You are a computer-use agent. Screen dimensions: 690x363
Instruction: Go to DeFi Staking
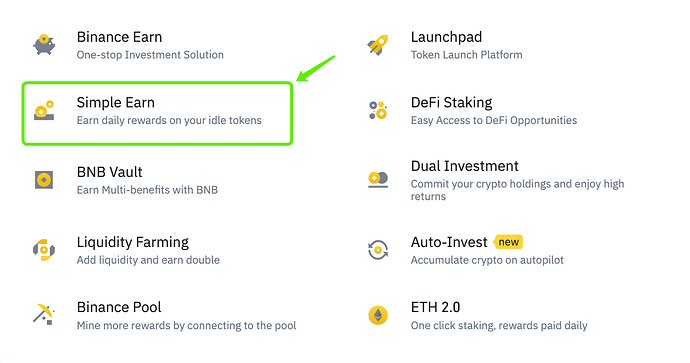pos(451,103)
